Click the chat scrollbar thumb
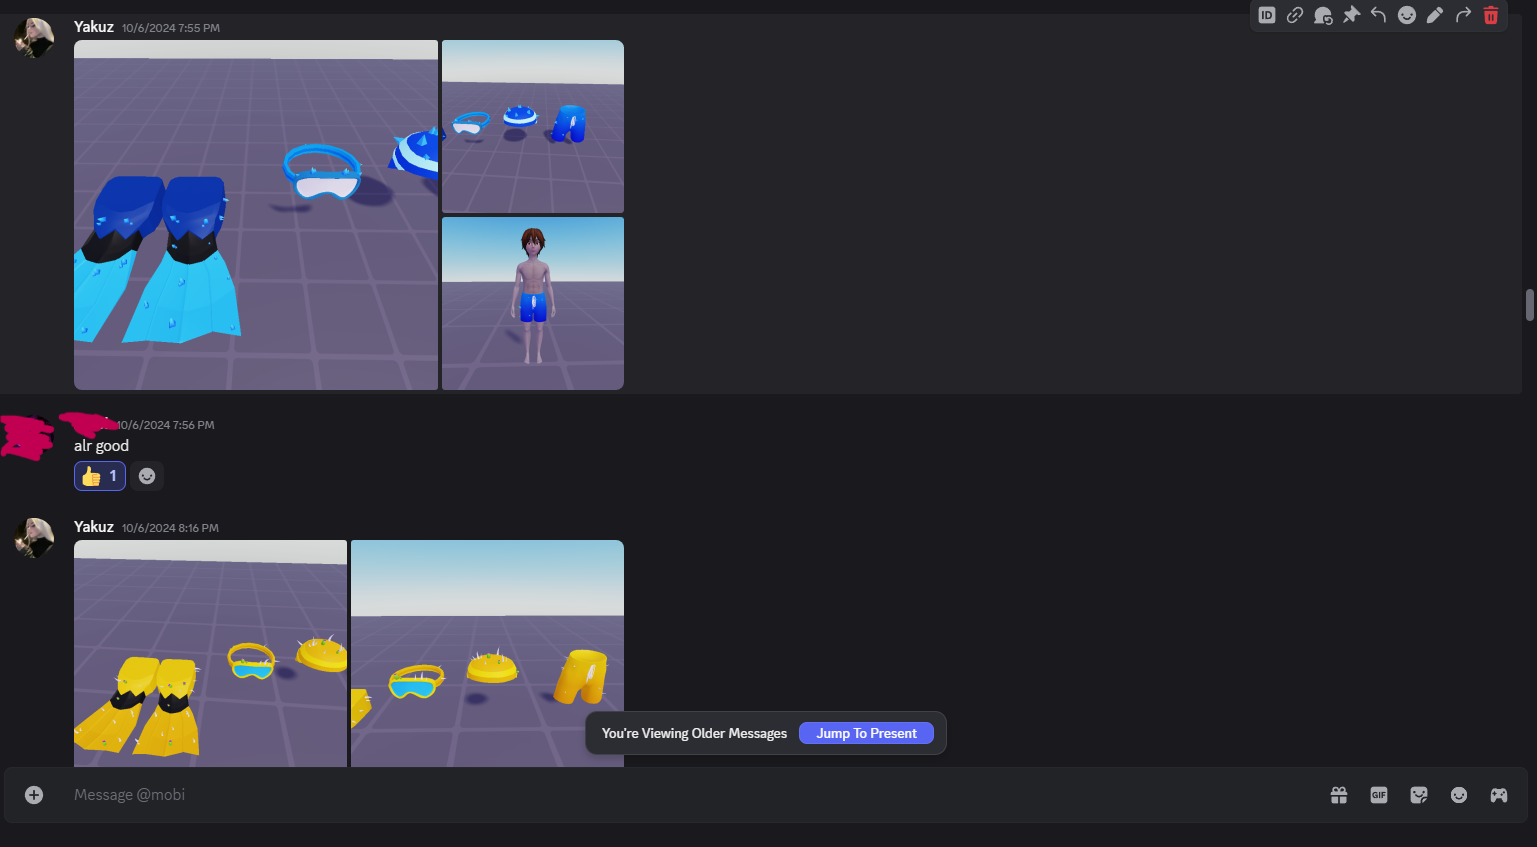Image resolution: width=1537 pixels, height=847 pixels. [x=1530, y=305]
